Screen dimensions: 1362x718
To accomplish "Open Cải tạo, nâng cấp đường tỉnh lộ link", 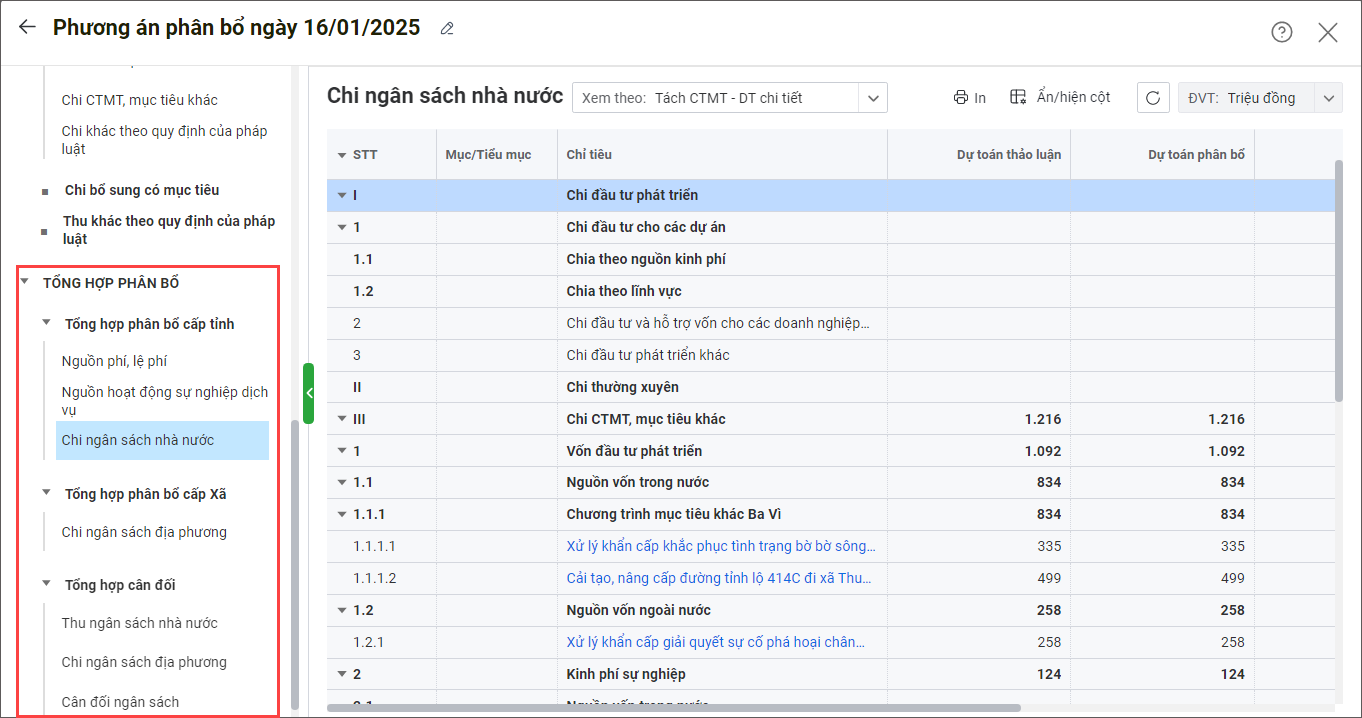I will 720,578.
